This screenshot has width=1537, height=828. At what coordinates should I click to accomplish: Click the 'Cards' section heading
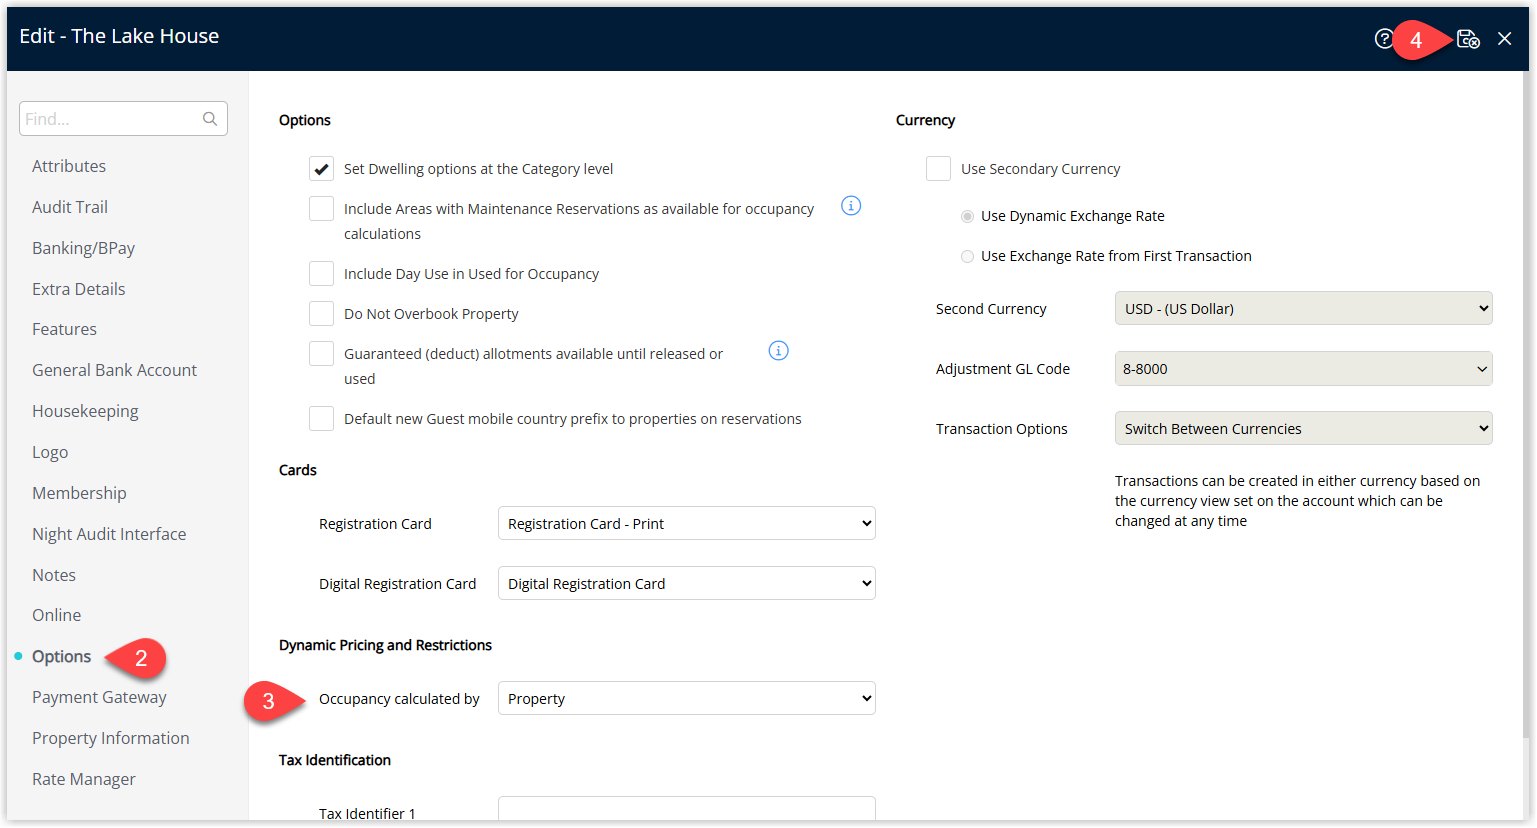point(298,470)
